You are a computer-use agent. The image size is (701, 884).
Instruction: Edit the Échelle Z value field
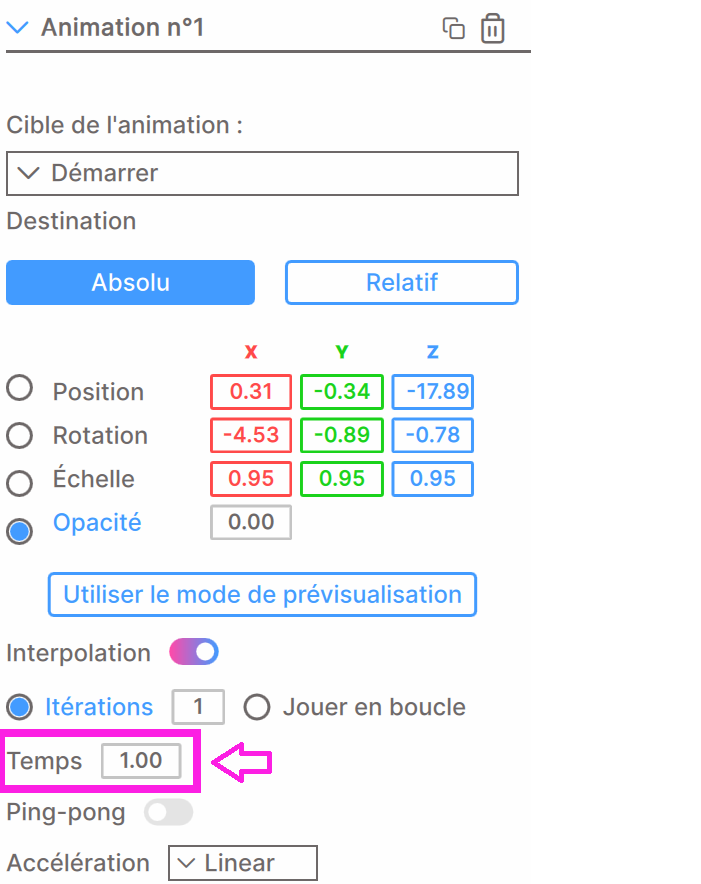pyautogui.click(x=433, y=479)
